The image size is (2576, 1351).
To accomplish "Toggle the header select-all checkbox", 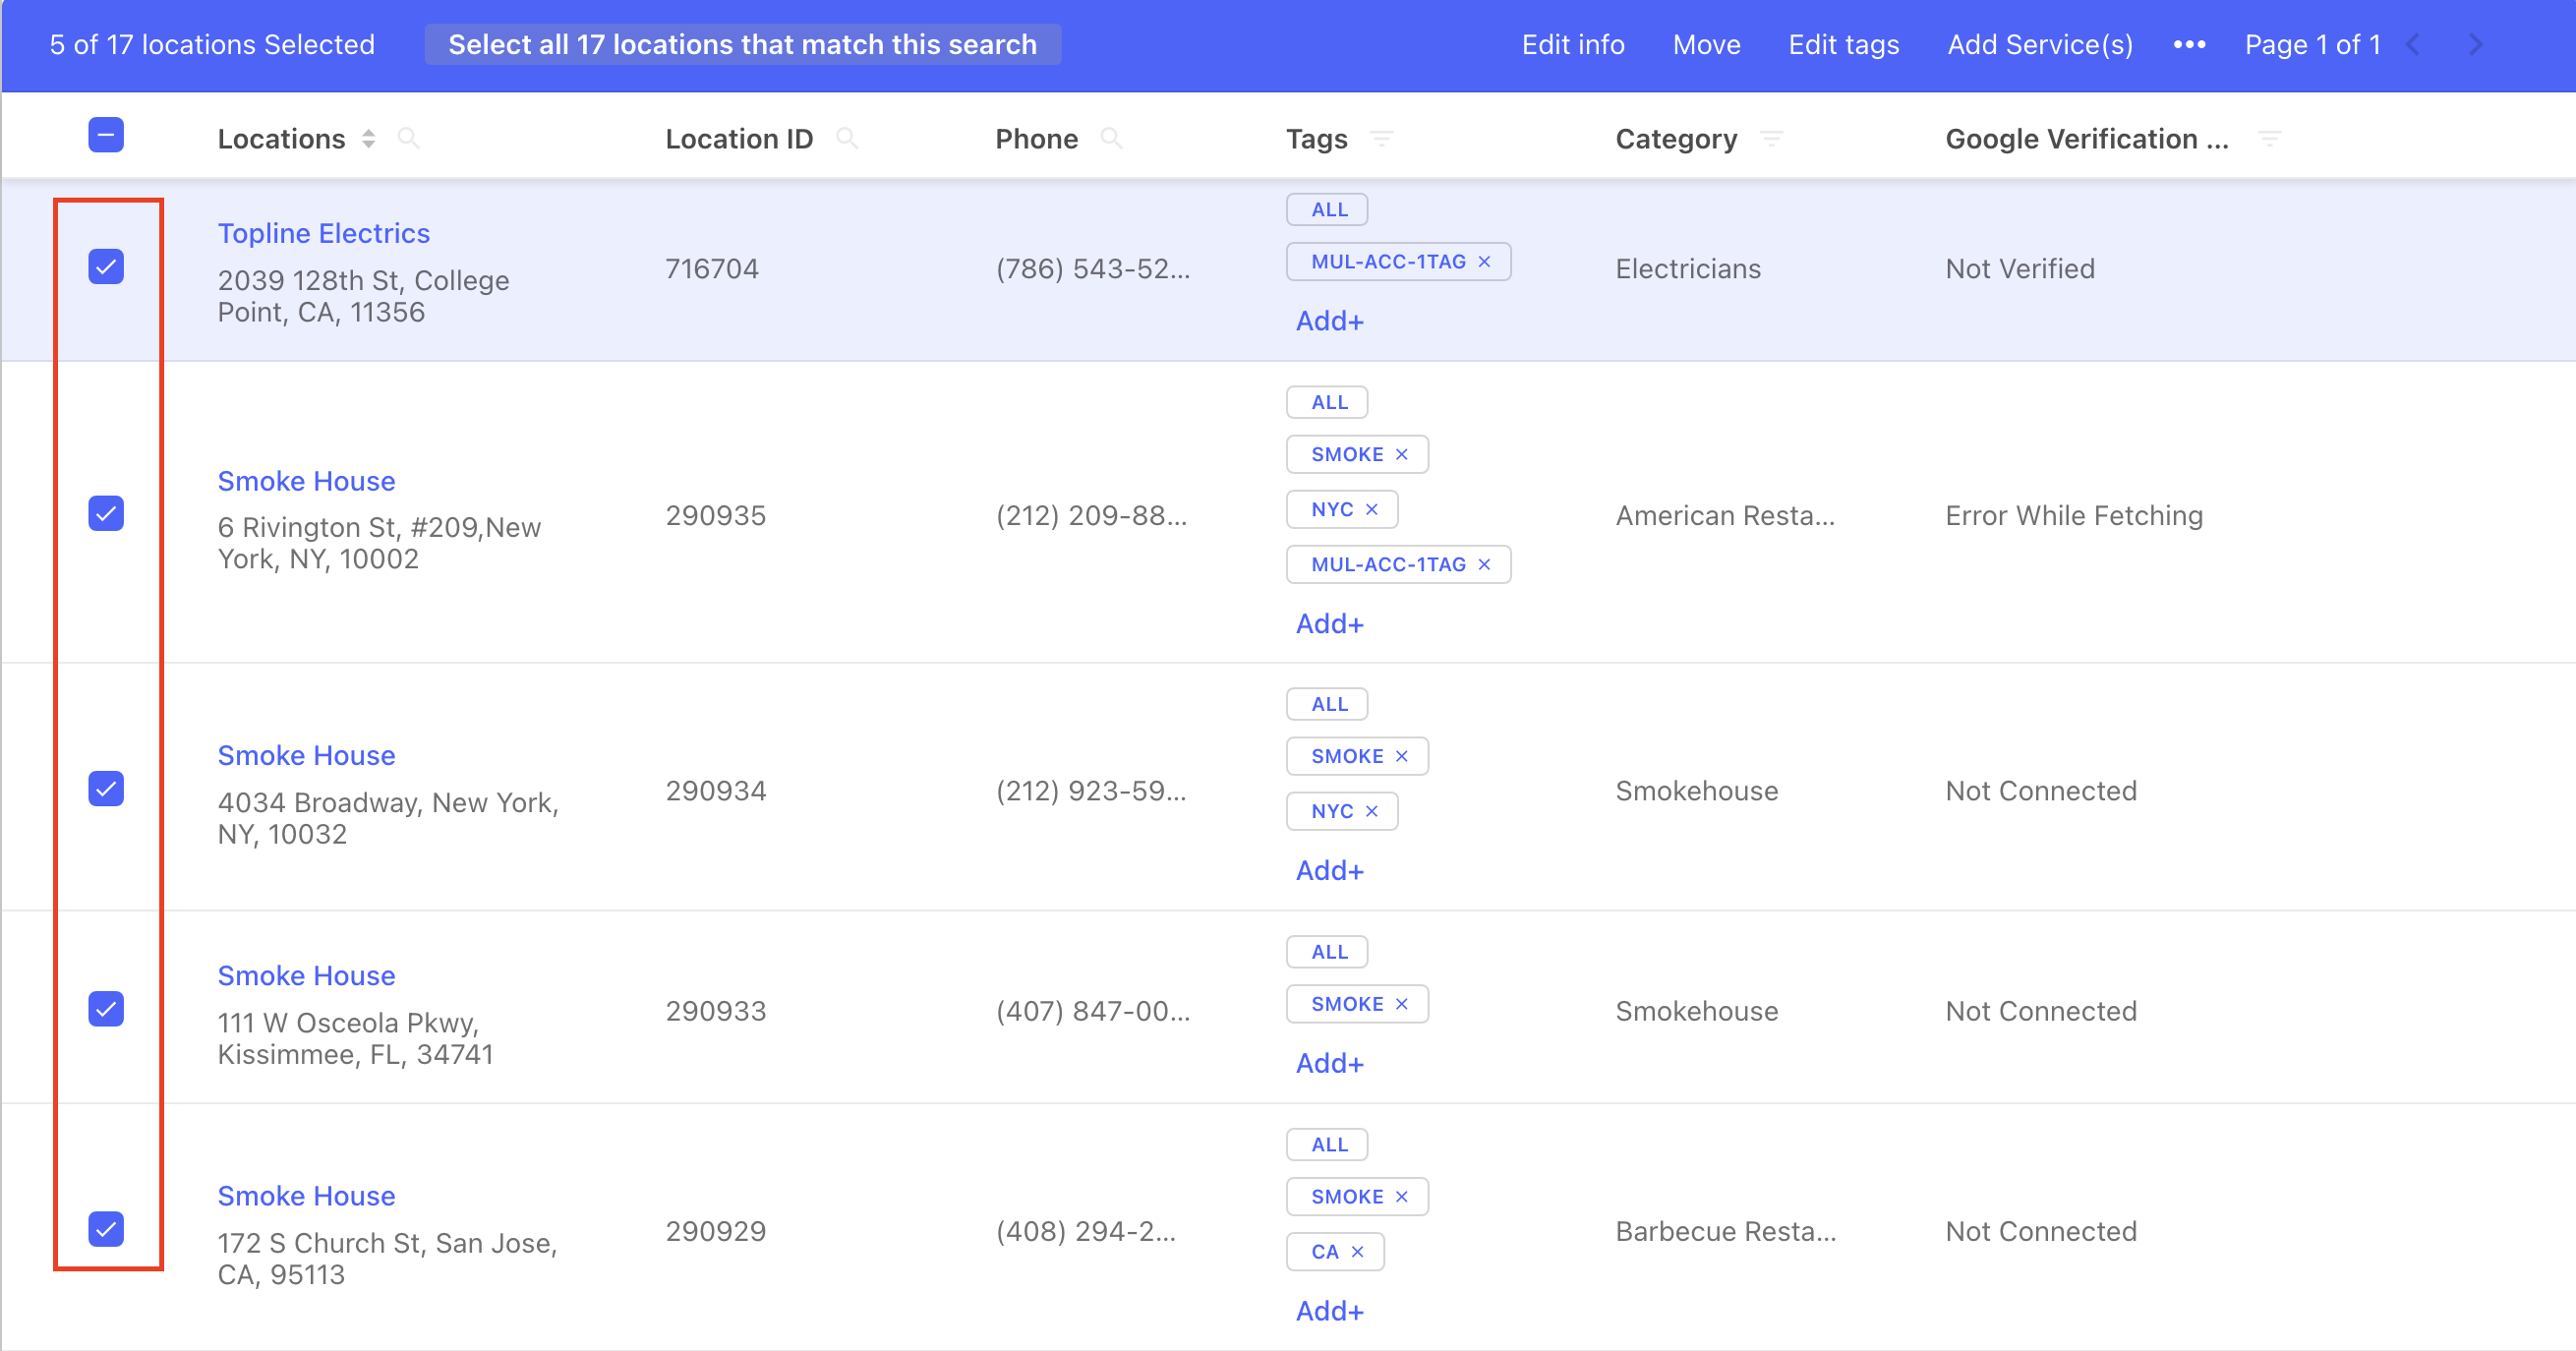I will click(x=106, y=135).
